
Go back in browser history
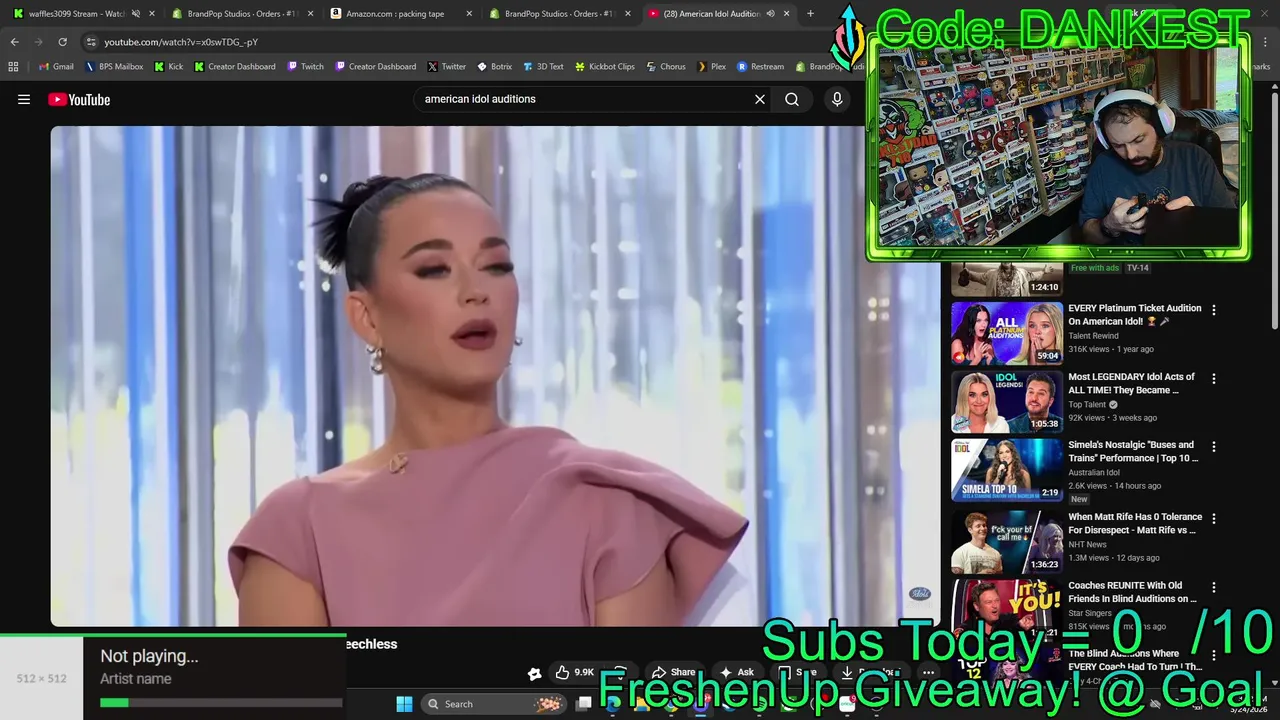click(x=14, y=42)
